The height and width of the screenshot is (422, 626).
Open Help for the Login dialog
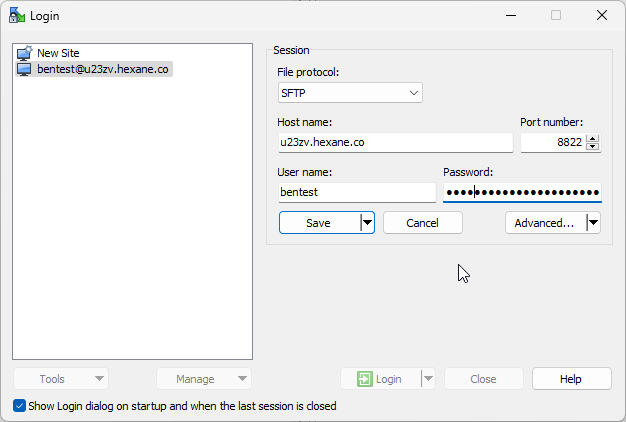point(571,379)
